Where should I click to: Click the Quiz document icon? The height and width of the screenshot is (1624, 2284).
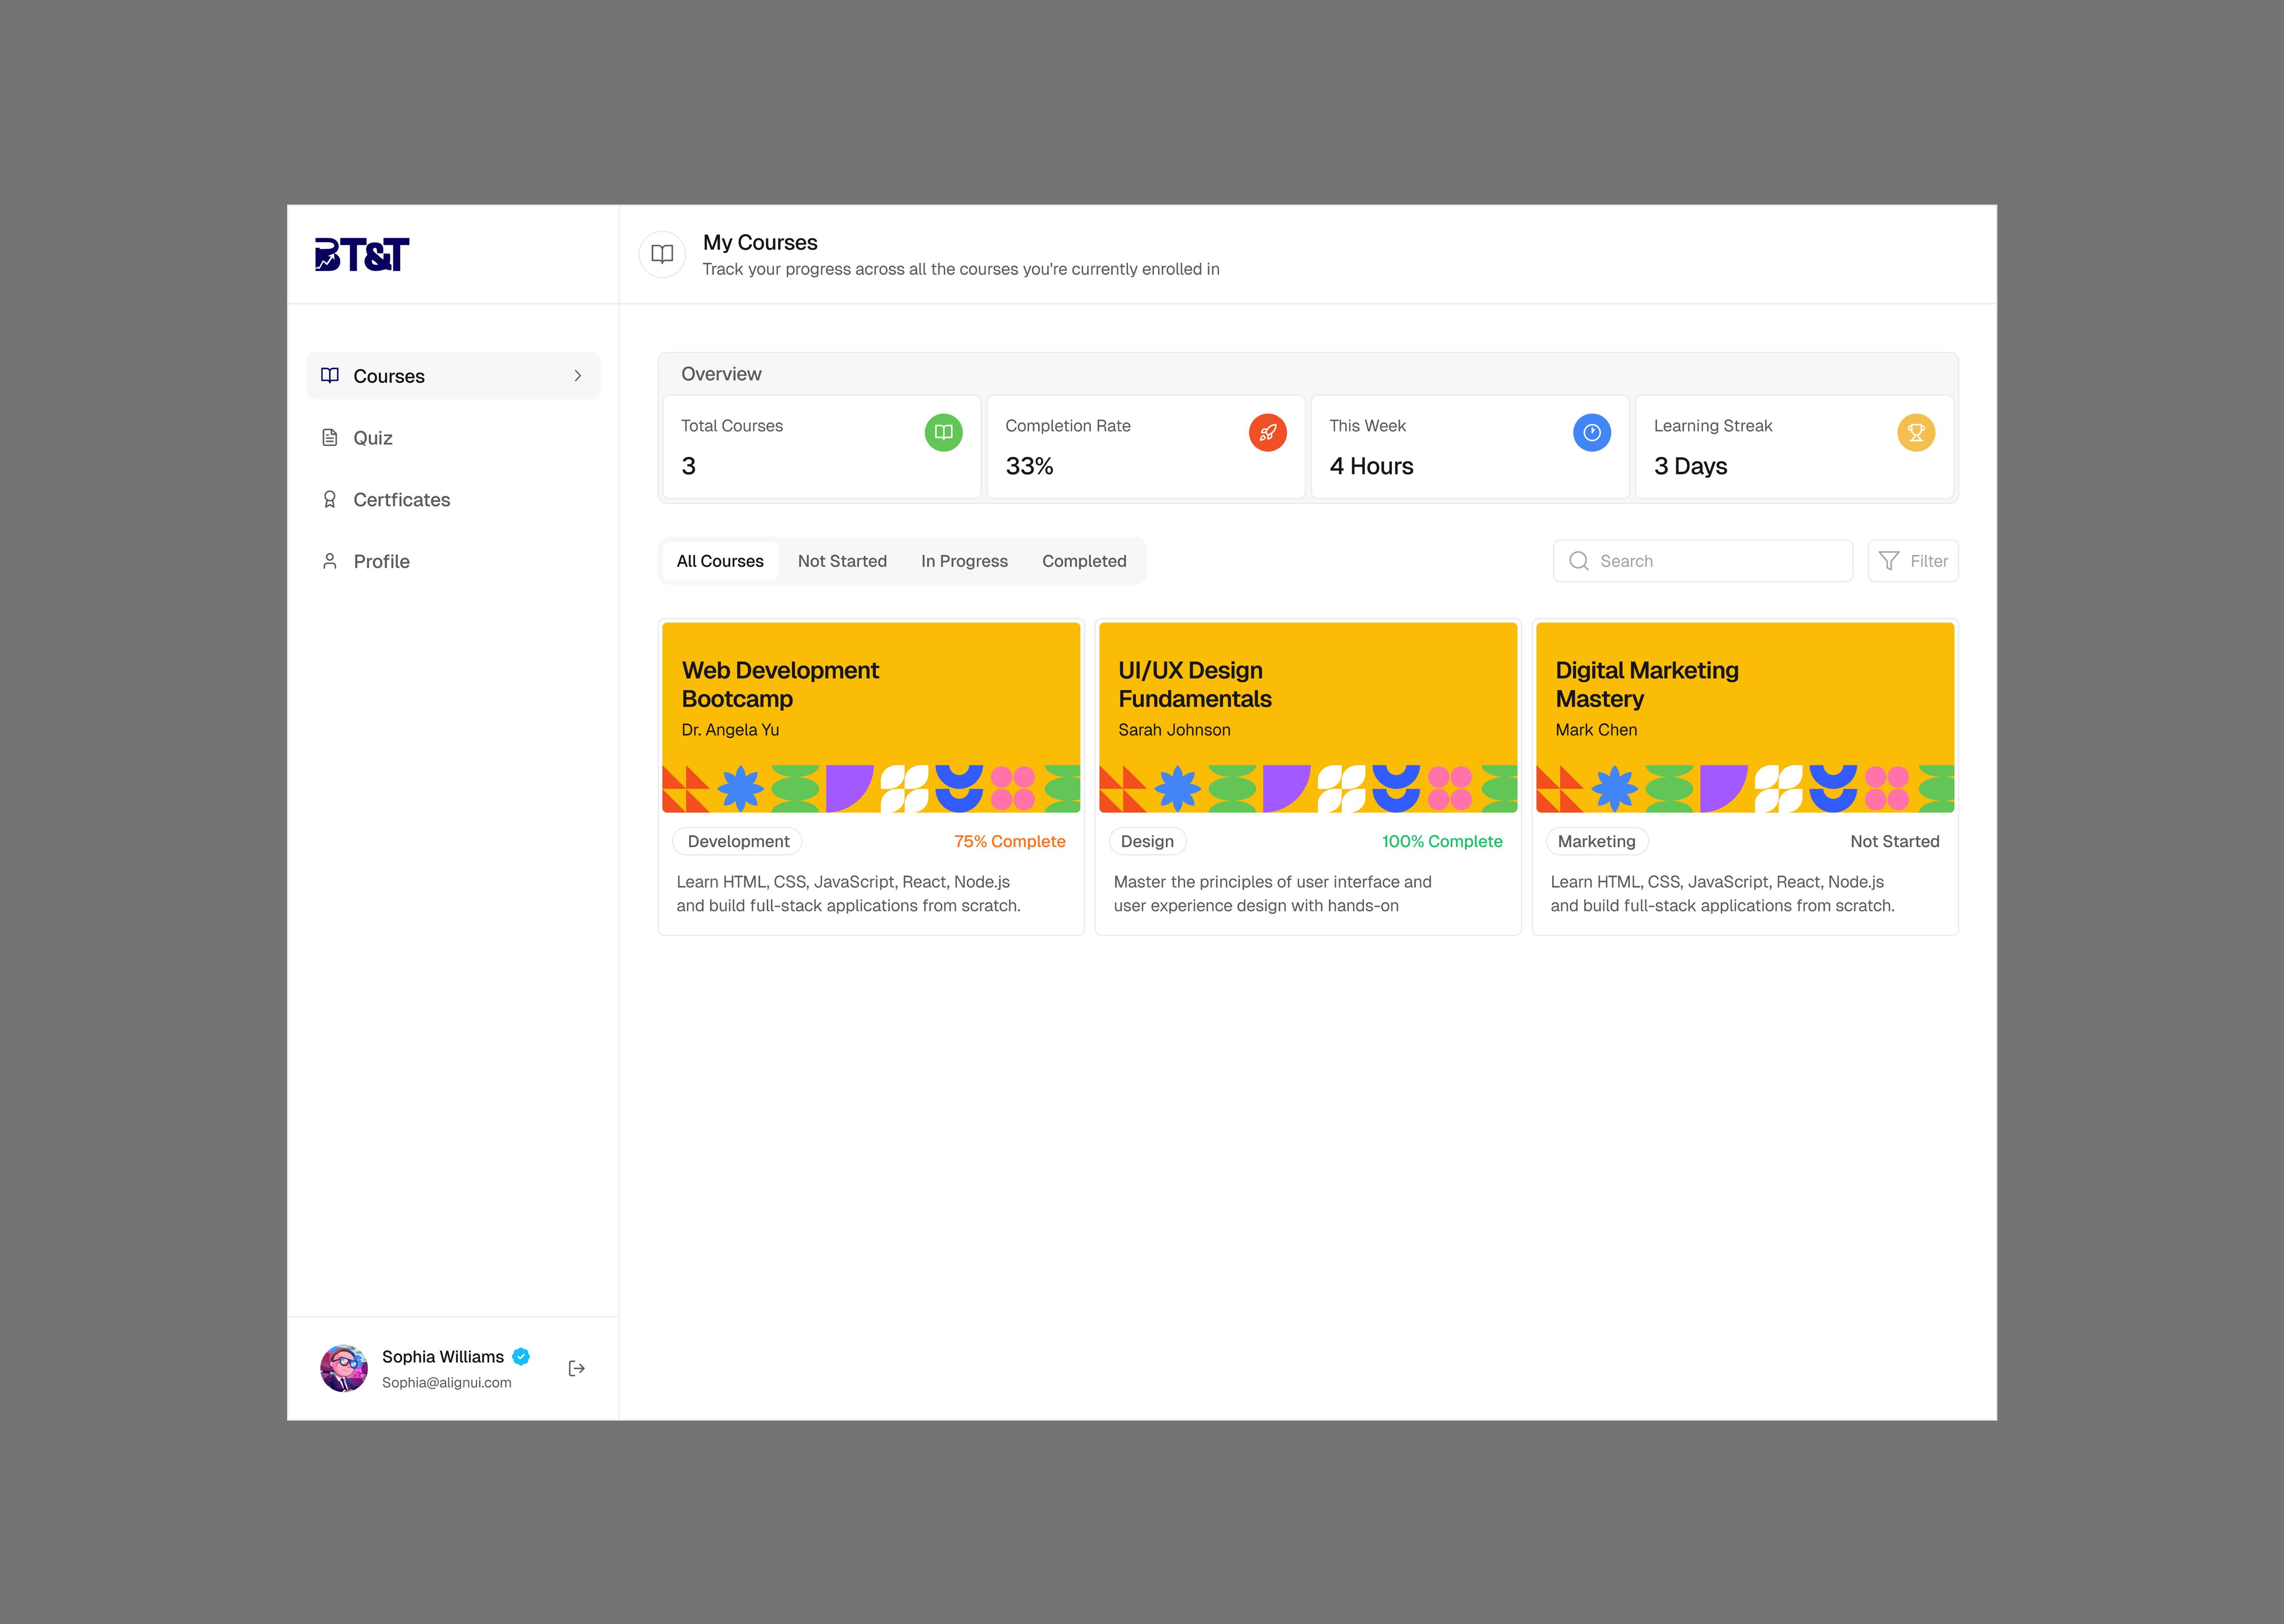(330, 438)
